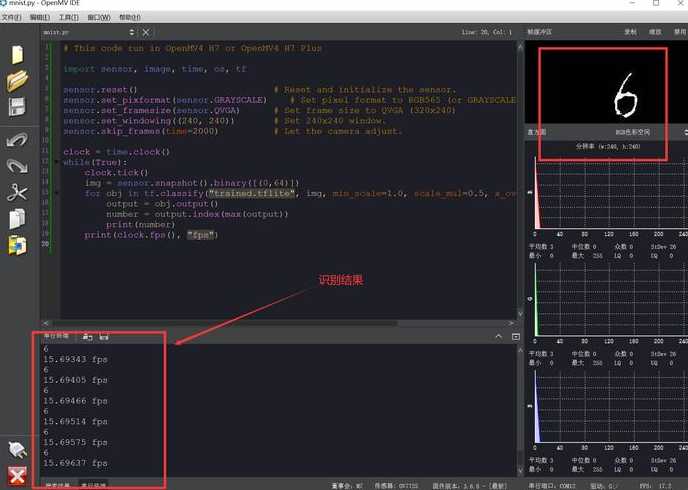The height and width of the screenshot is (490, 688).
Task: Click the 'print(number)' code line
Action: point(140,225)
